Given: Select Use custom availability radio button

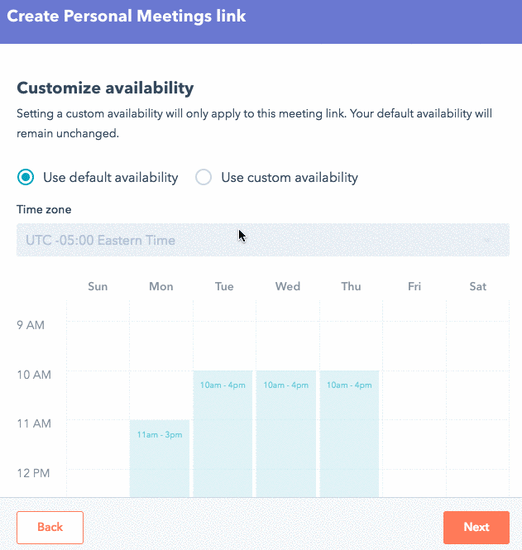Looking at the screenshot, I should pyautogui.click(x=203, y=177).
